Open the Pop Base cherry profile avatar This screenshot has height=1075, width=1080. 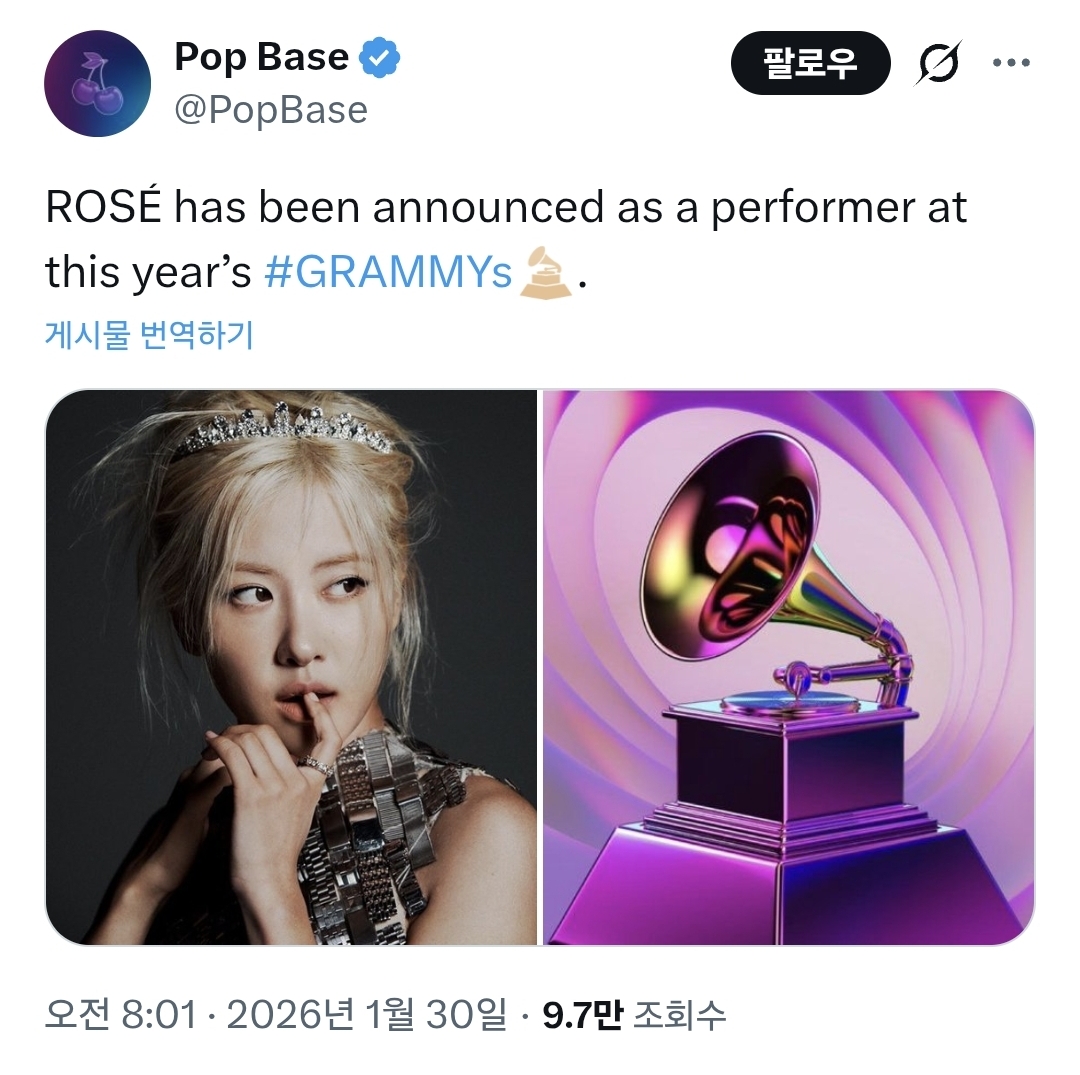pyautogui.click(x=98, y=83)
